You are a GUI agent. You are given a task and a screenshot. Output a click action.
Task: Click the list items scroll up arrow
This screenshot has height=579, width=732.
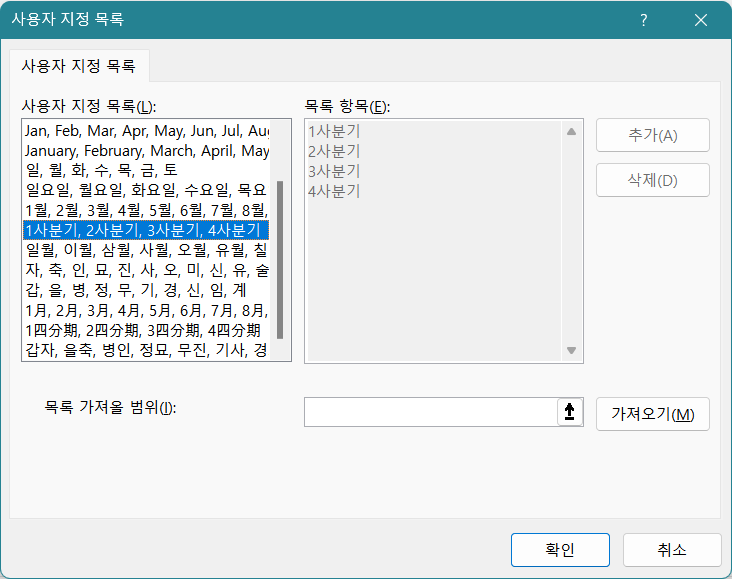571,132
